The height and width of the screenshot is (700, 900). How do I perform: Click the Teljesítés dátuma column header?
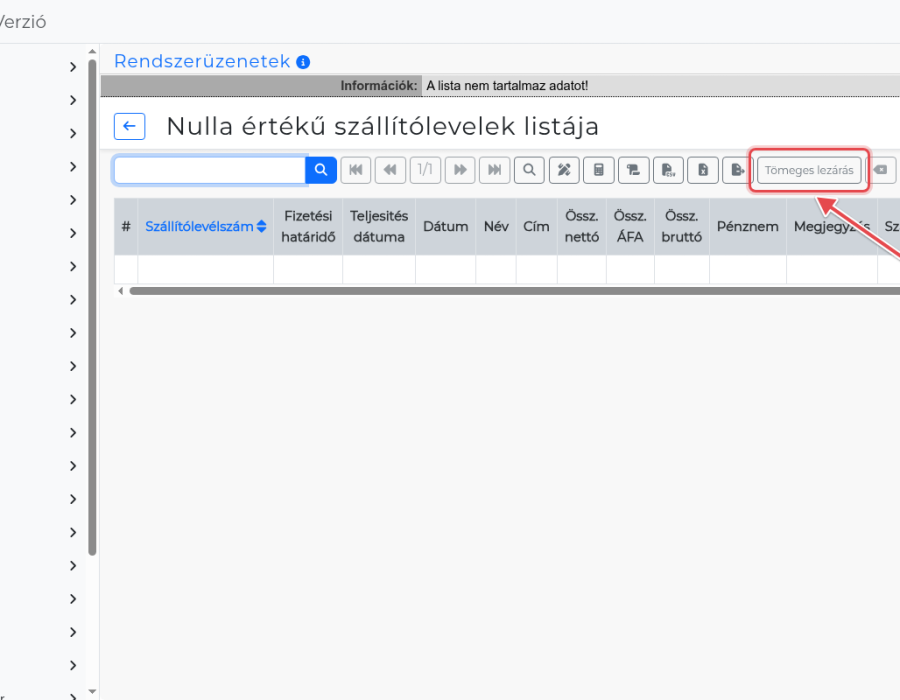[x=379, y=227]
